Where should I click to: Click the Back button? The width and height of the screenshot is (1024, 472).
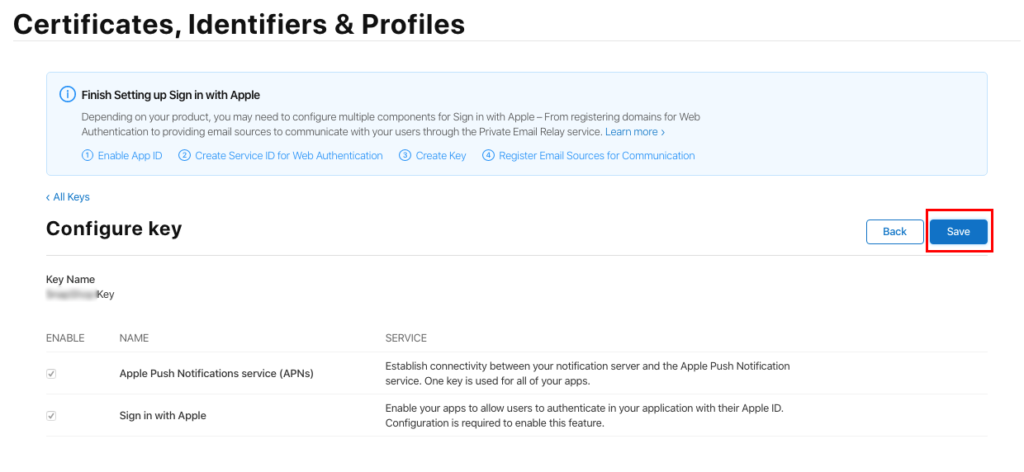(x=895, y=232)
